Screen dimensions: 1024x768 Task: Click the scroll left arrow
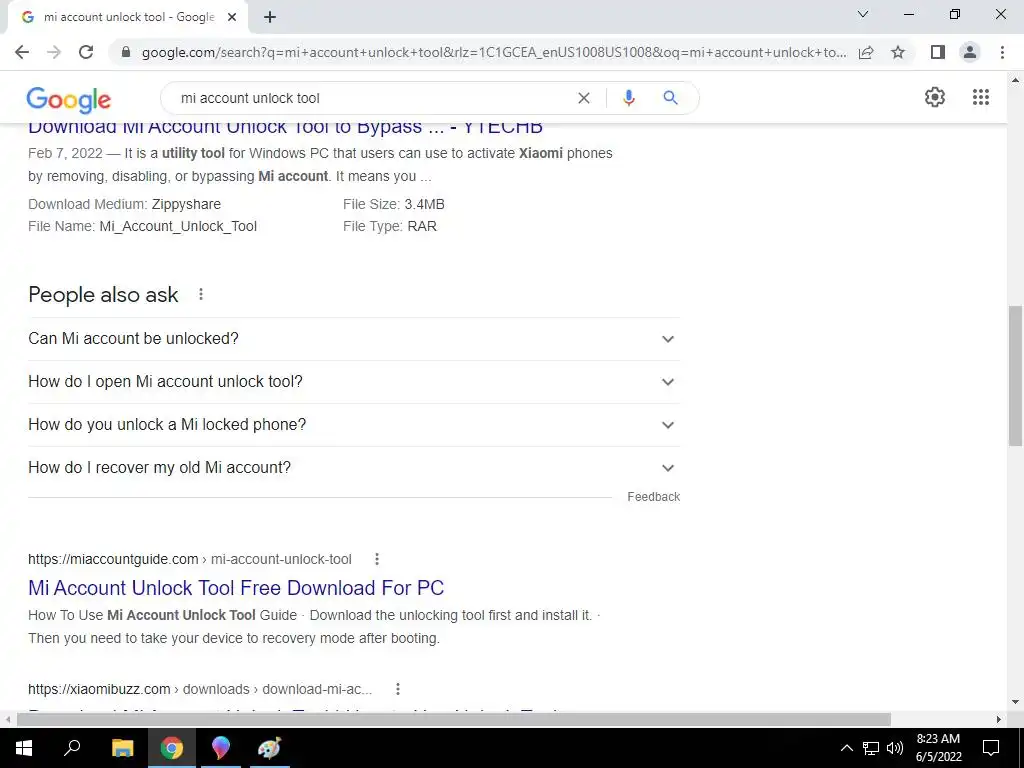pyautogui.click(x=8, y=719)
